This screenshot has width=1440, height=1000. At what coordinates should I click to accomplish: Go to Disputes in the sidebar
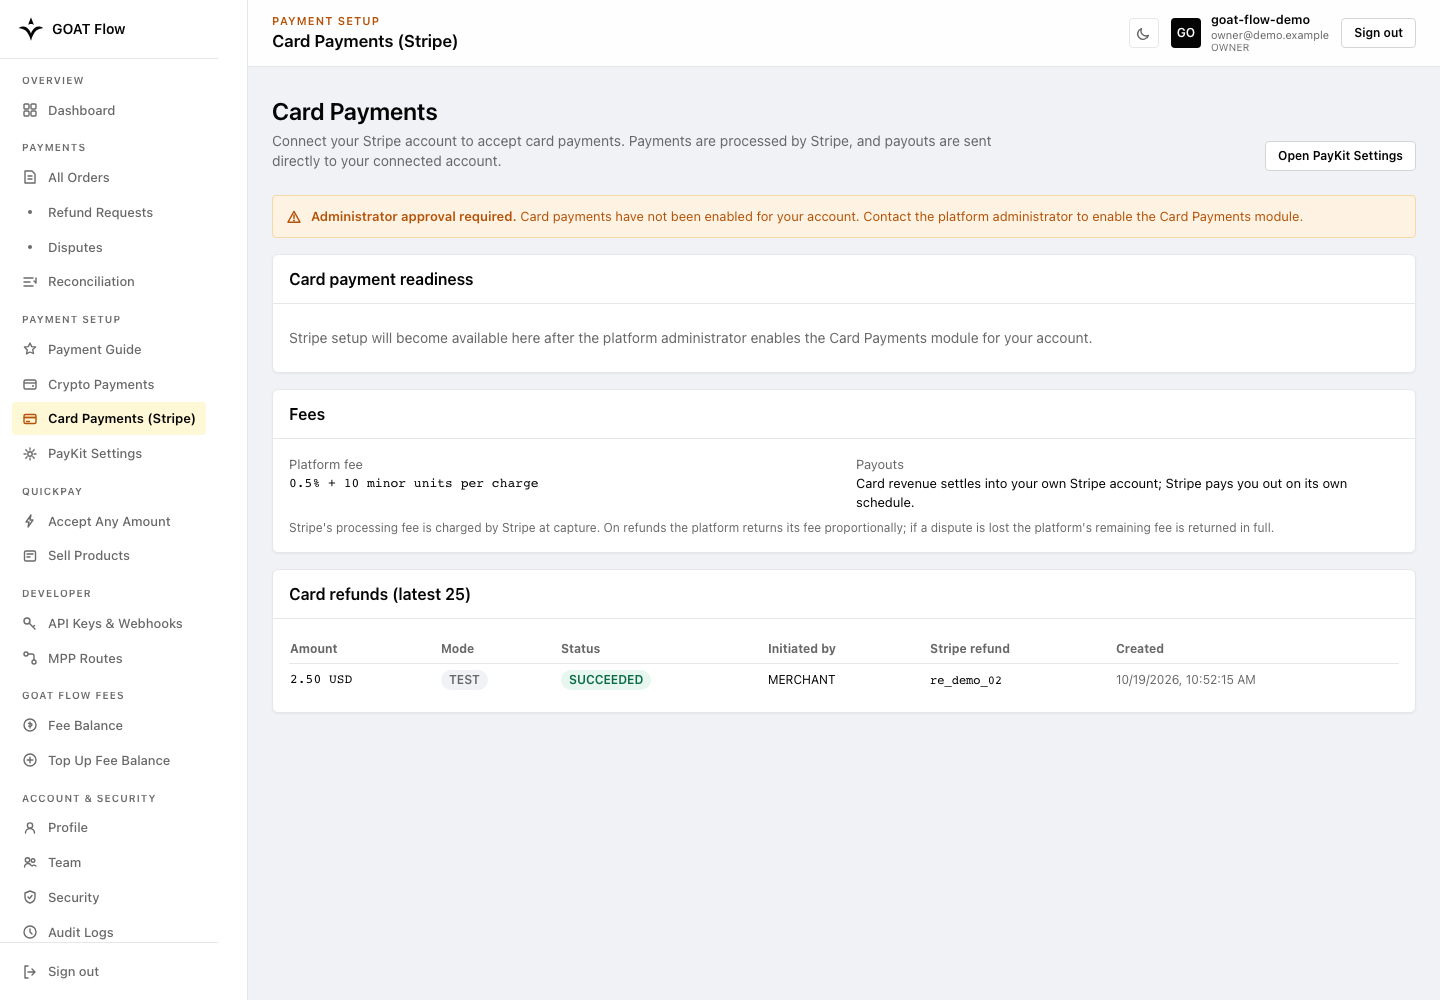click(75, 248)
